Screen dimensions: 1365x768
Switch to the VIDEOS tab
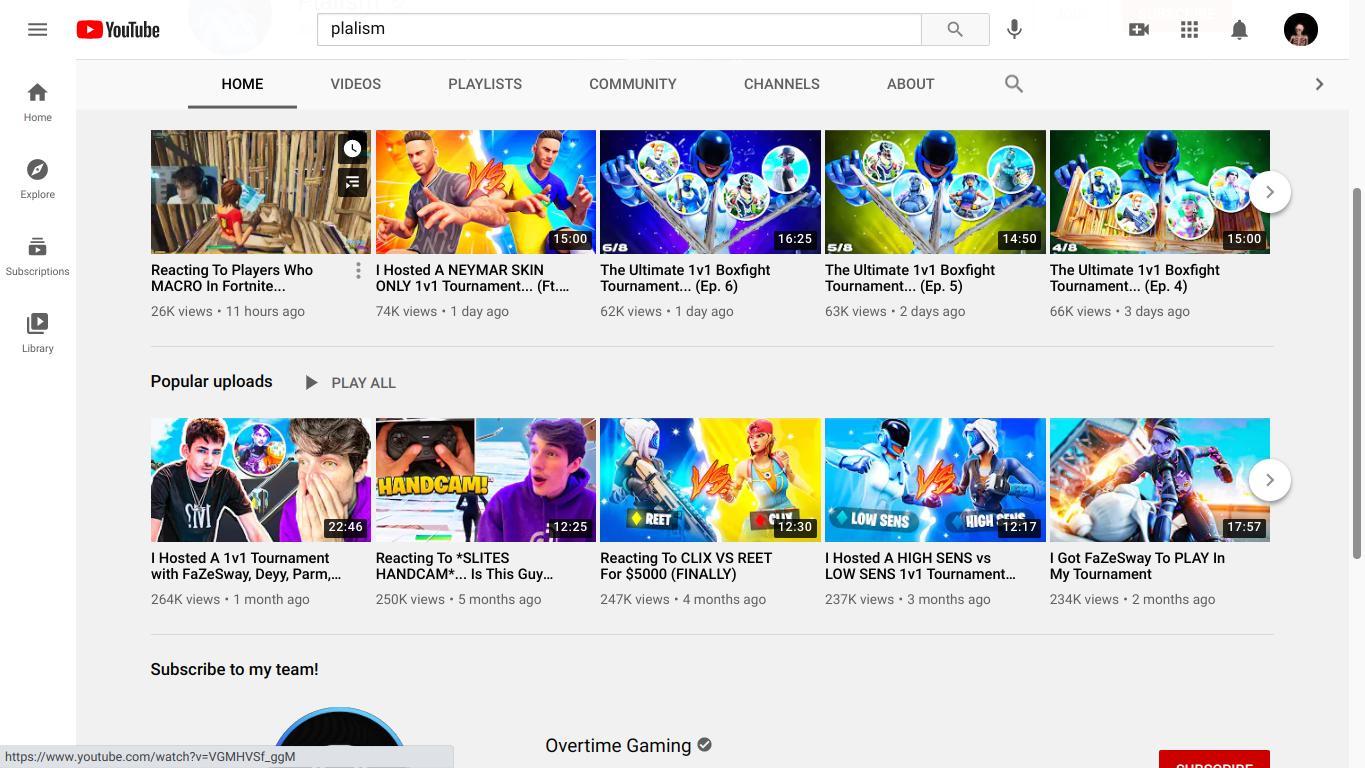(x=356, y=84)
